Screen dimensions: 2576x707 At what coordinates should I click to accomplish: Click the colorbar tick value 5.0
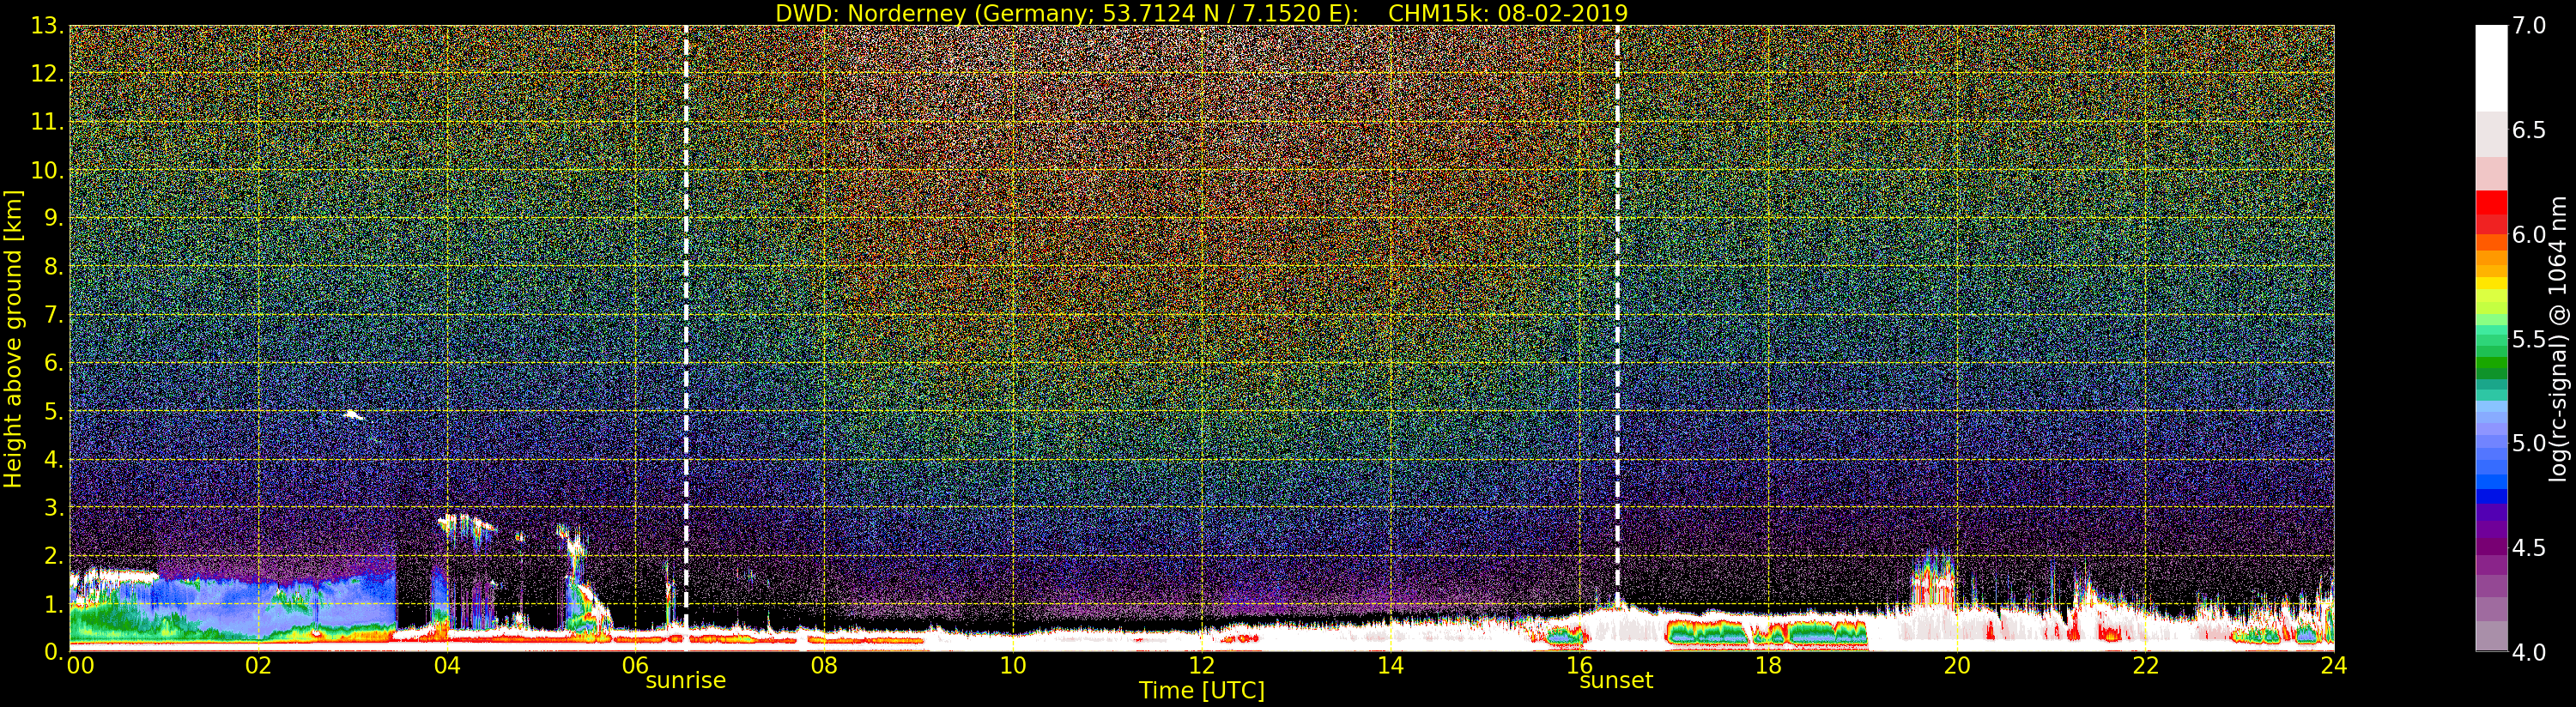click(2529, 443)
